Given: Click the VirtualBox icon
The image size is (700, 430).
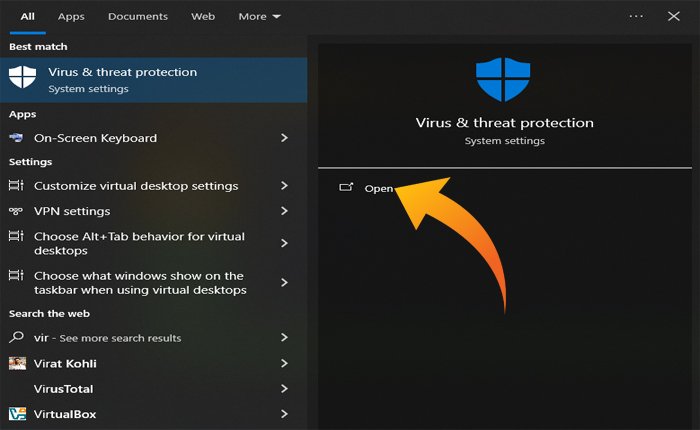Looking at the screenshot, I should pos(17,413).
